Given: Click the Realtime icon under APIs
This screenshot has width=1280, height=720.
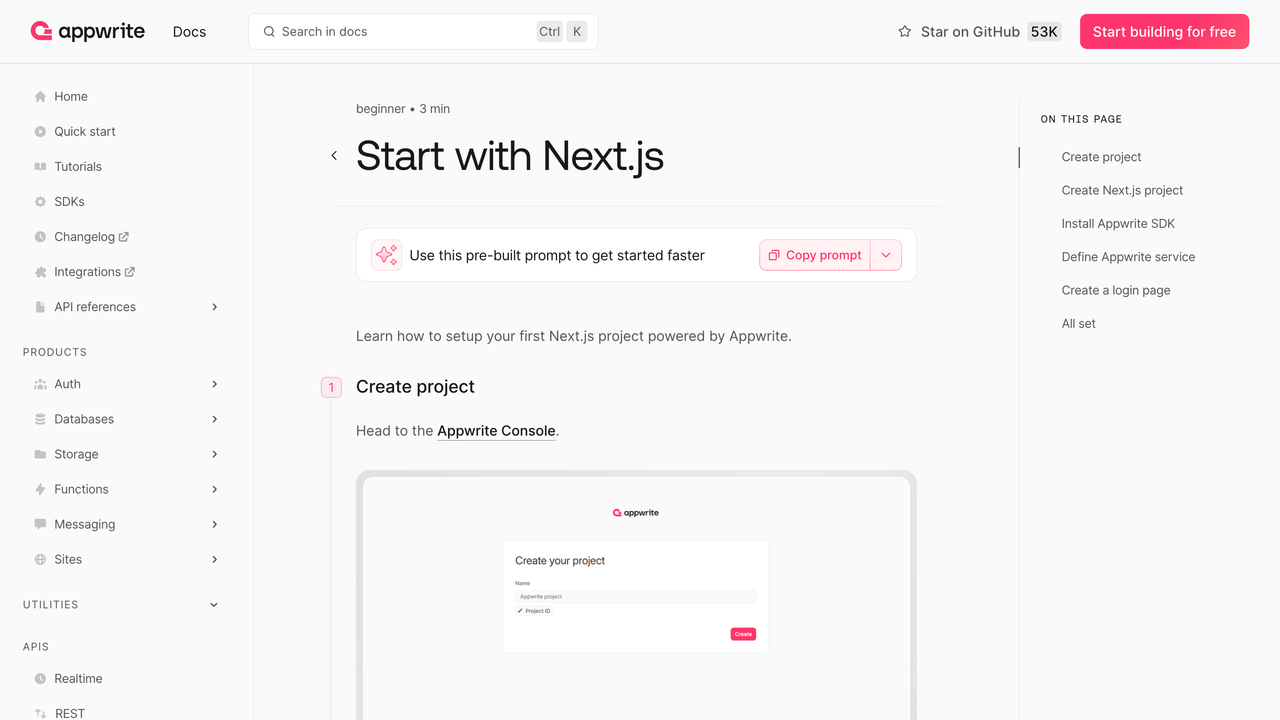Looking at the screenshot, I should pos(38,678).
